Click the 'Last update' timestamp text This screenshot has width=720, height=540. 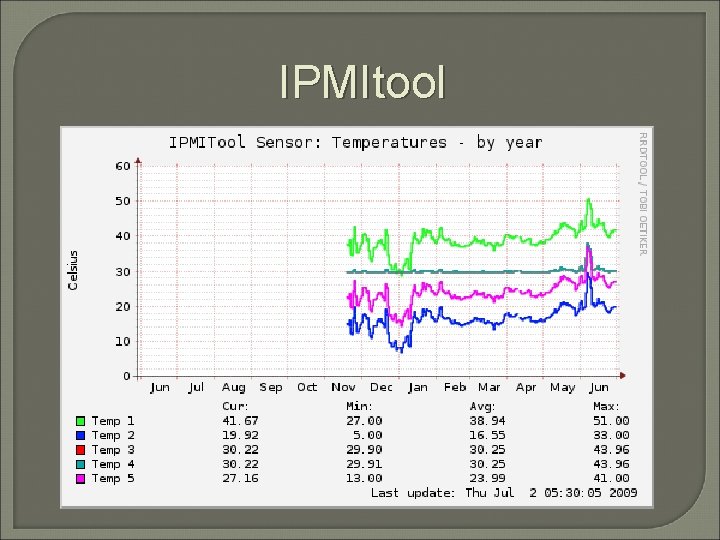(504, 493)
